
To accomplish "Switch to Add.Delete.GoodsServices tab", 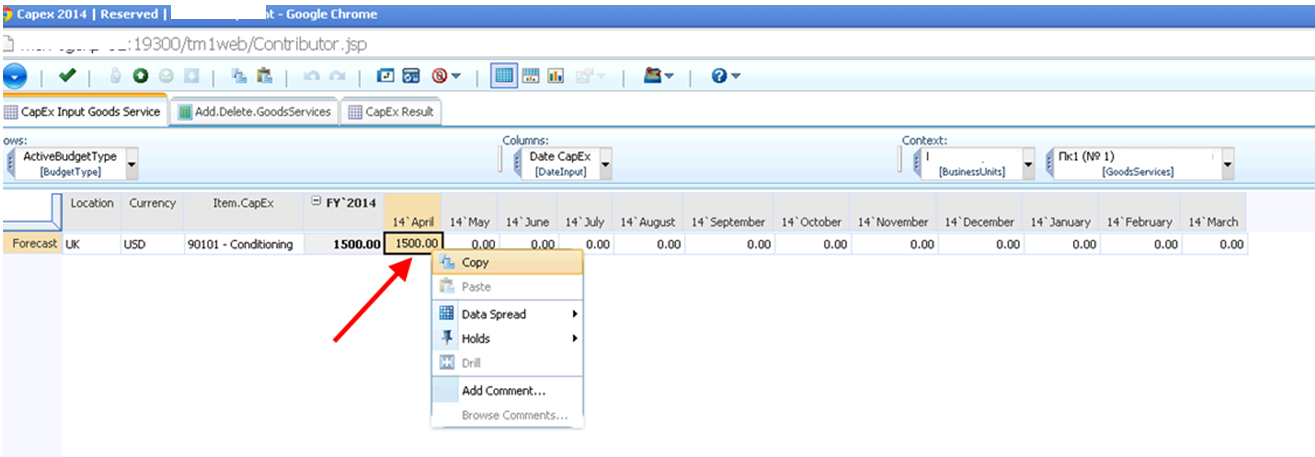I will (x=254, y=112).
